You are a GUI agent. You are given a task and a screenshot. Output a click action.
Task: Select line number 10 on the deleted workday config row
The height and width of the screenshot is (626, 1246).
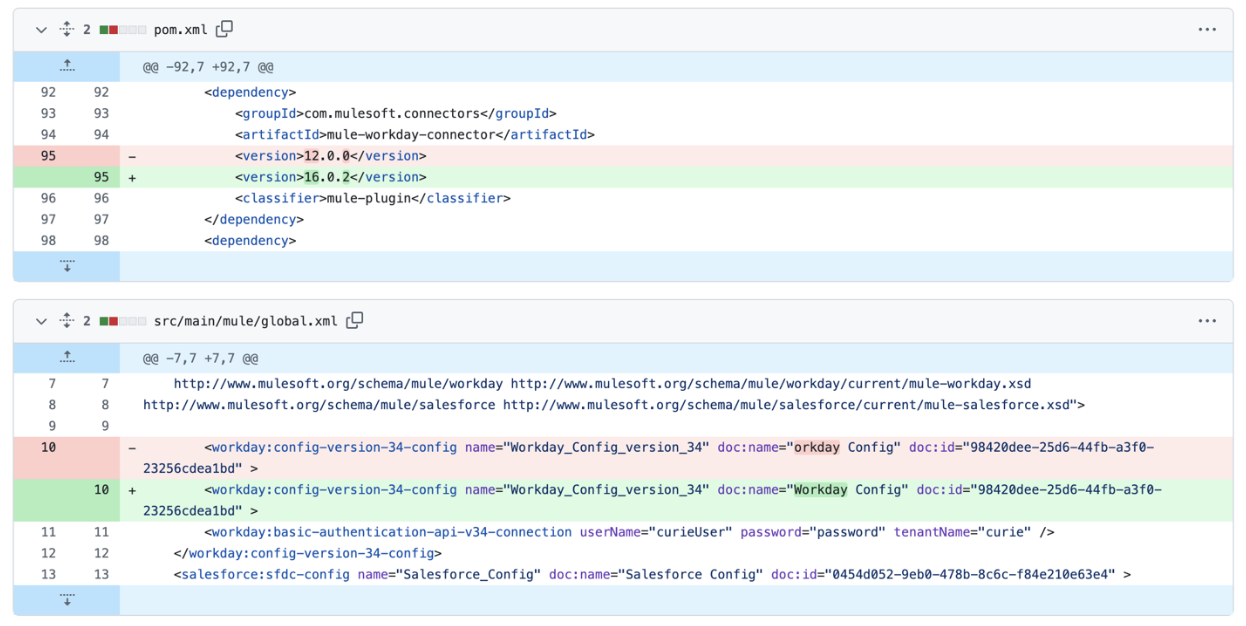pyautogui.click(x=48, y=447)
